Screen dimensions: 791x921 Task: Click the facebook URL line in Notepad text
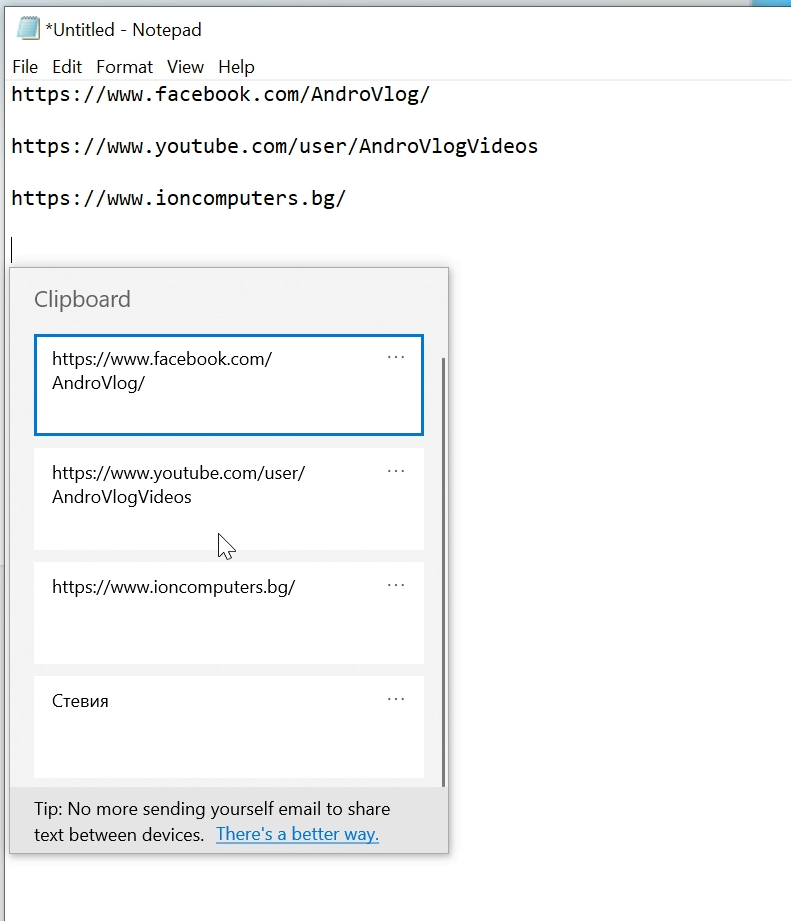221,95
